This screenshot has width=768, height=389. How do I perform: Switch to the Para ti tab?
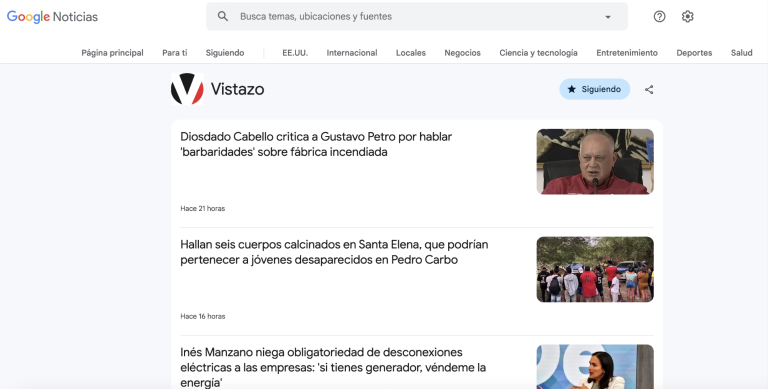tap(174, 53)
